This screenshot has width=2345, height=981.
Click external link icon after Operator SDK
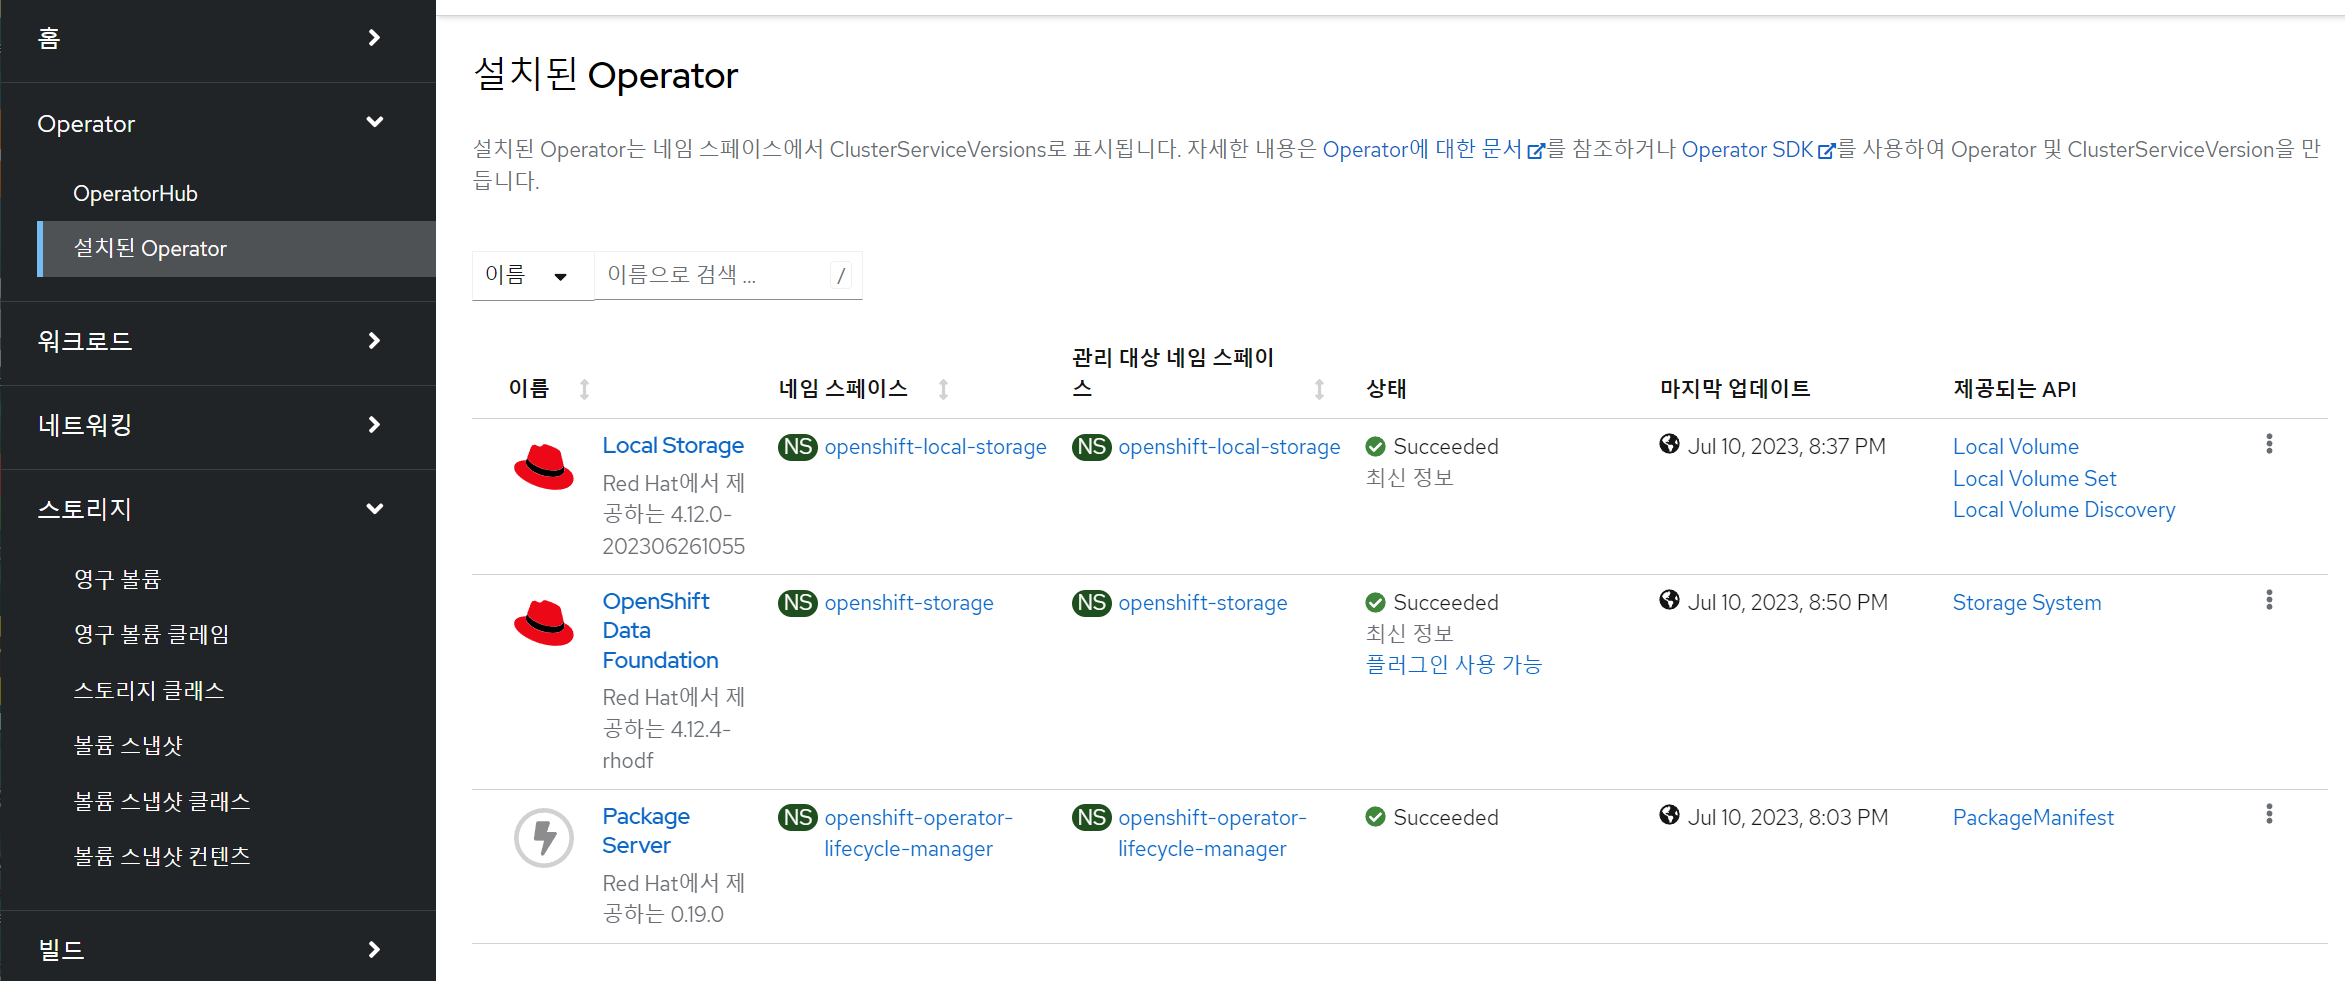[x=1827, y=151]
